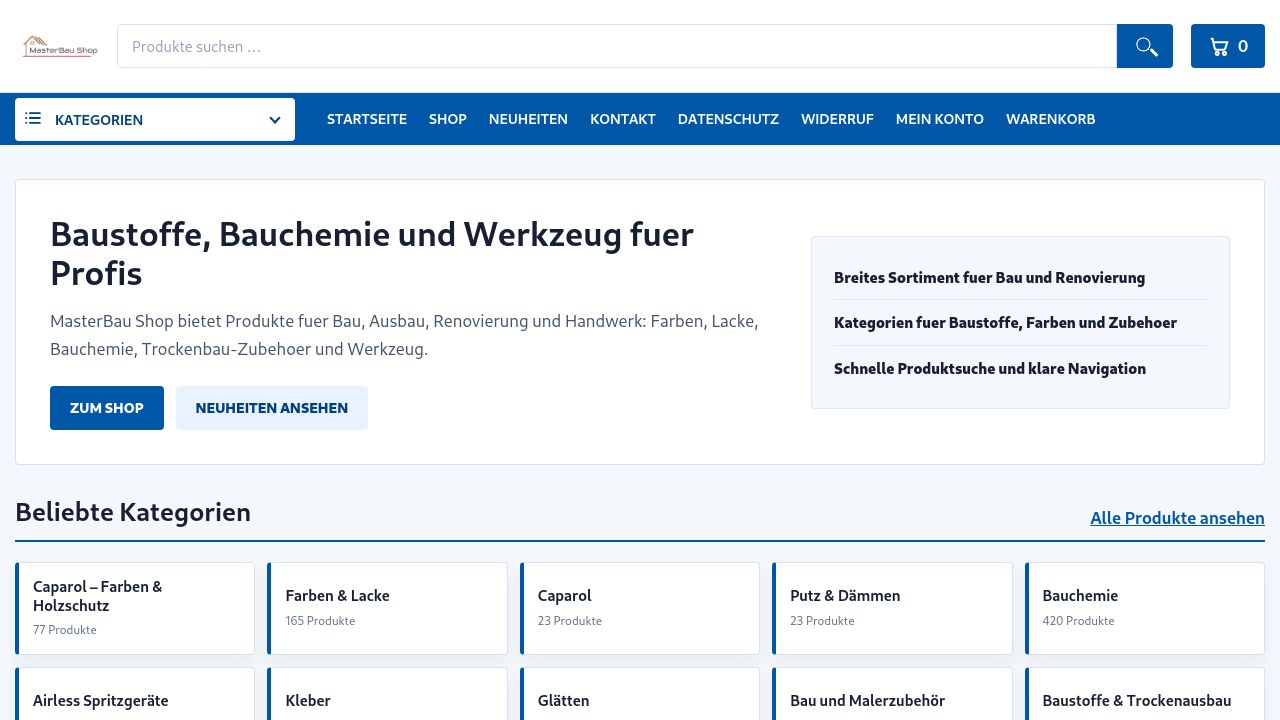This screenshot has height=720, width=1280.
Task: Open the Warenkorb menu item
Action: tap(1051, 119)
